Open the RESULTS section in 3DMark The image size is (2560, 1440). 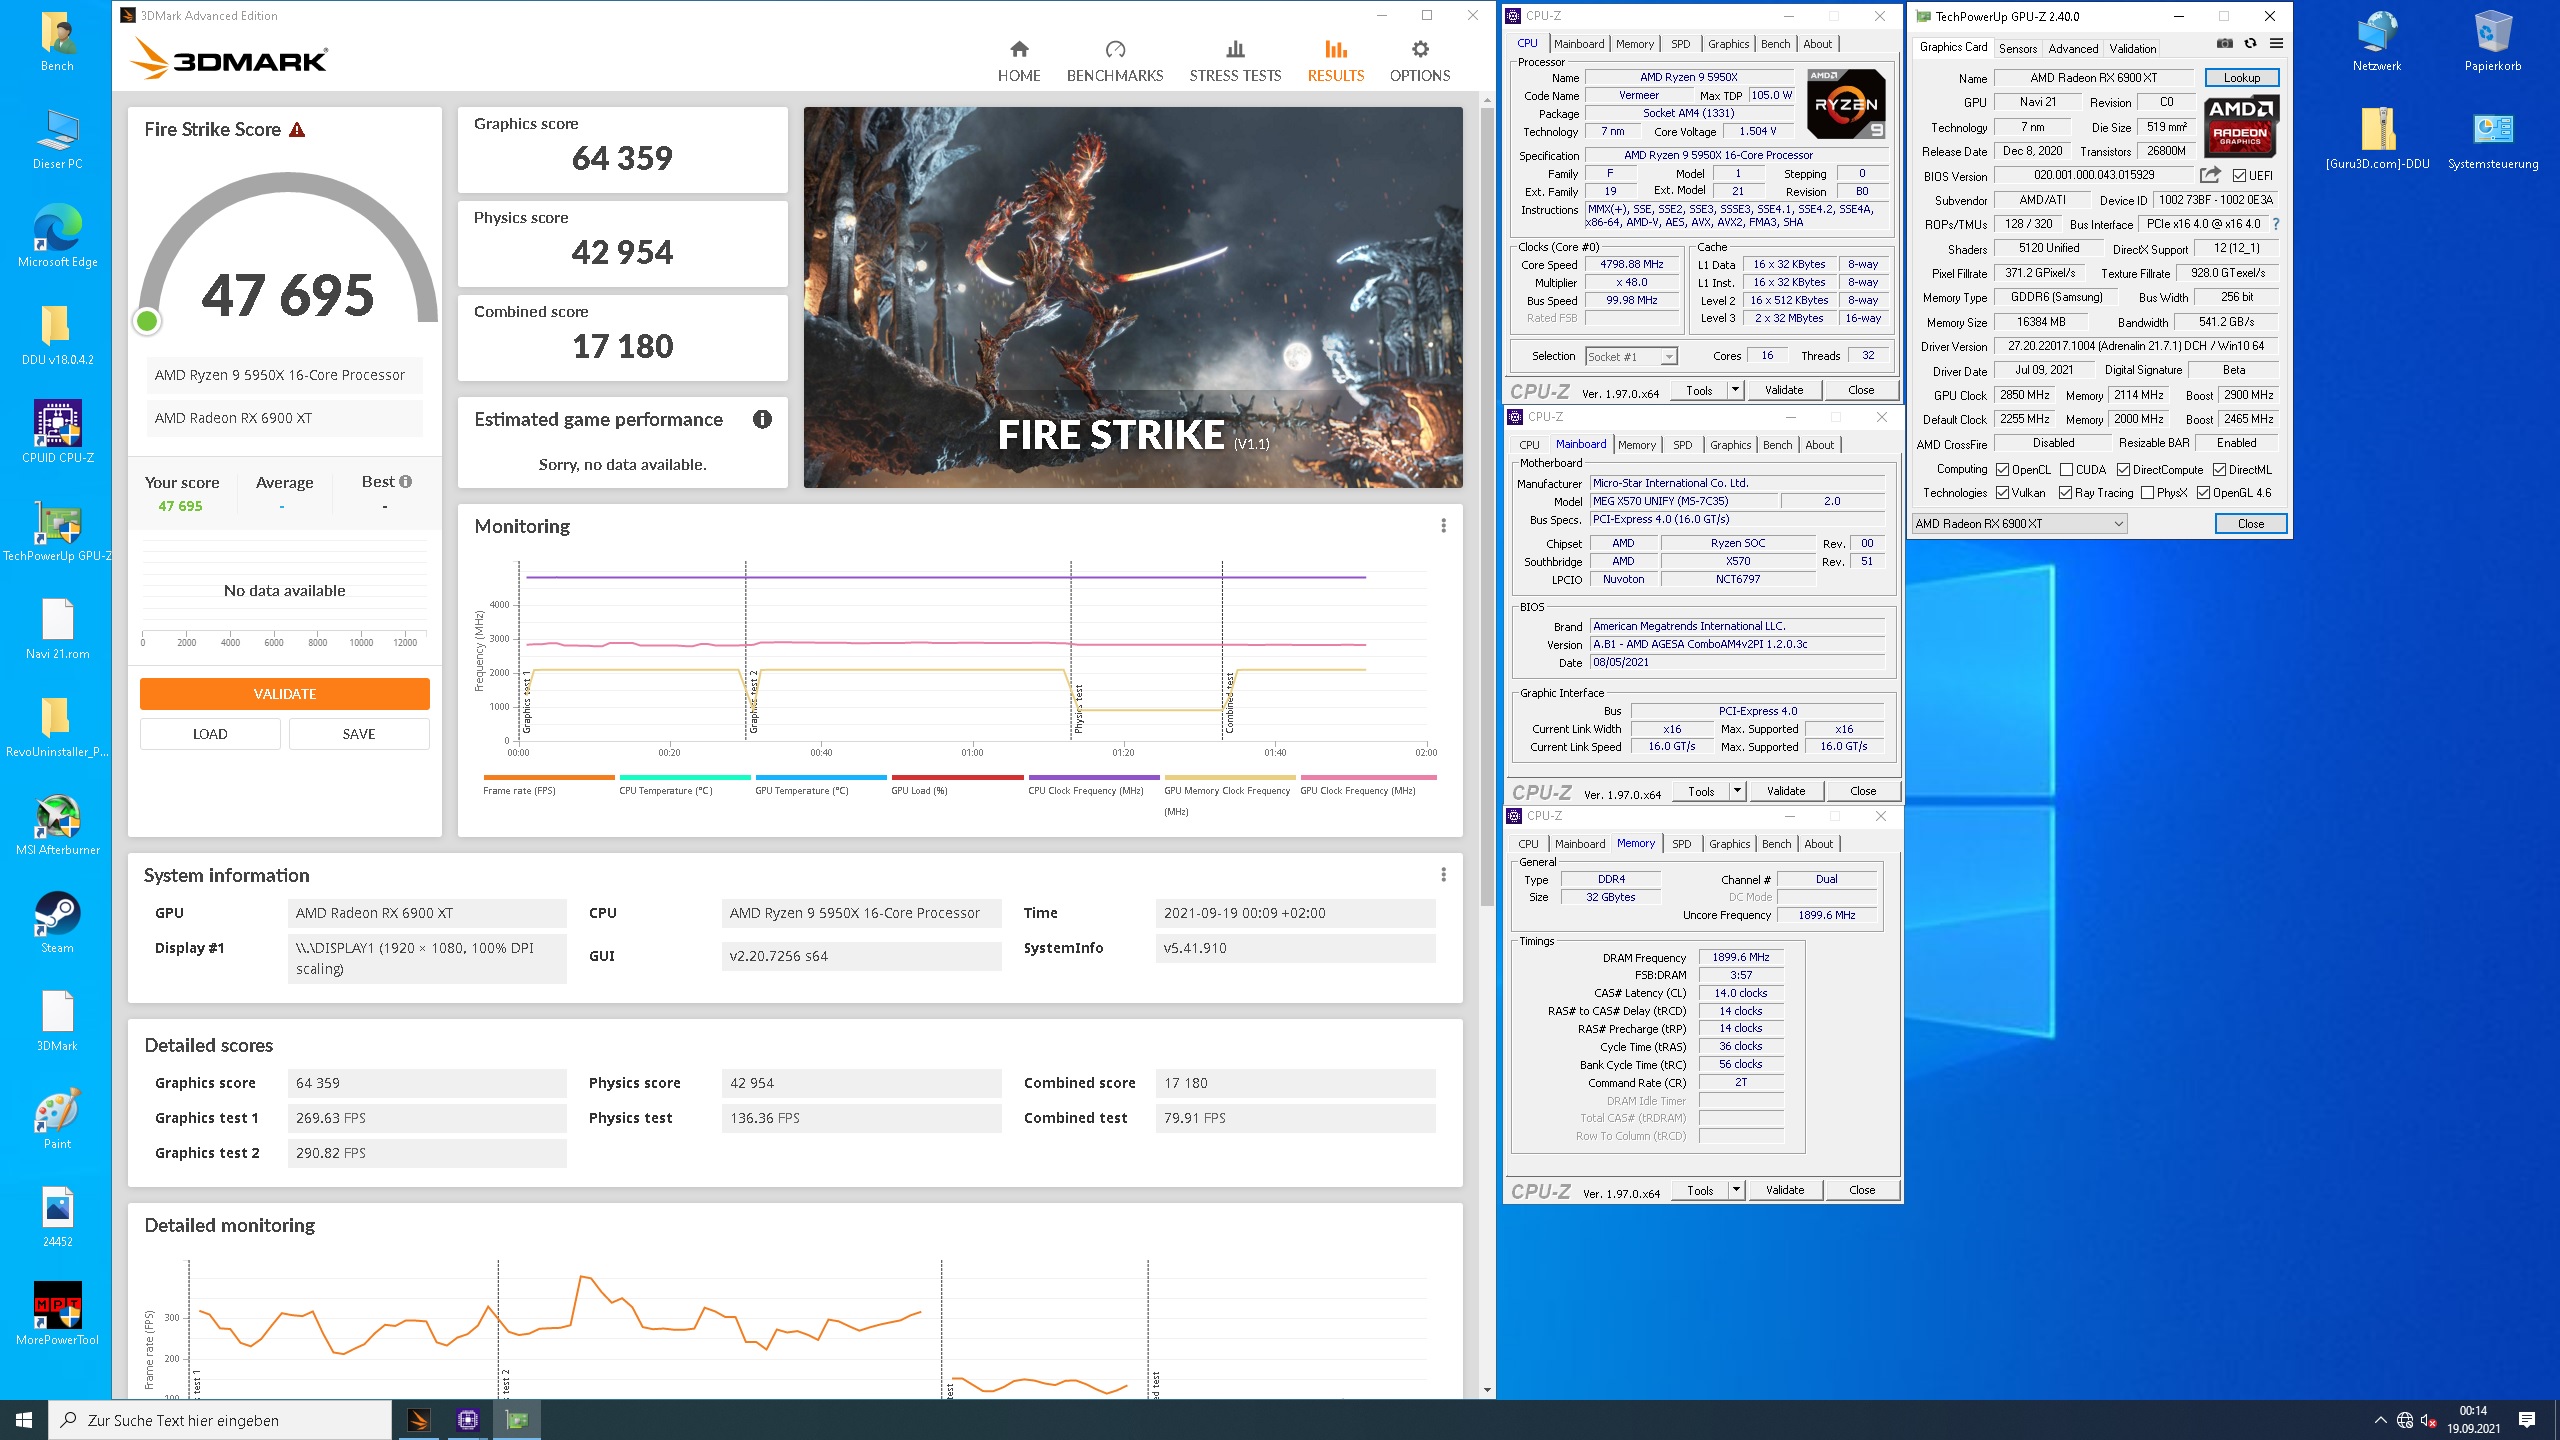tap(1335, 61)
